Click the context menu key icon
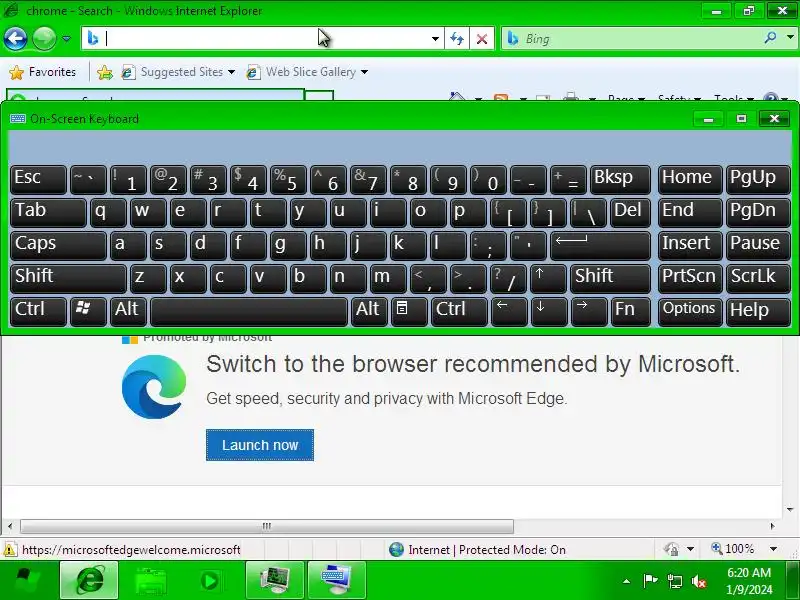 point(409,311)
